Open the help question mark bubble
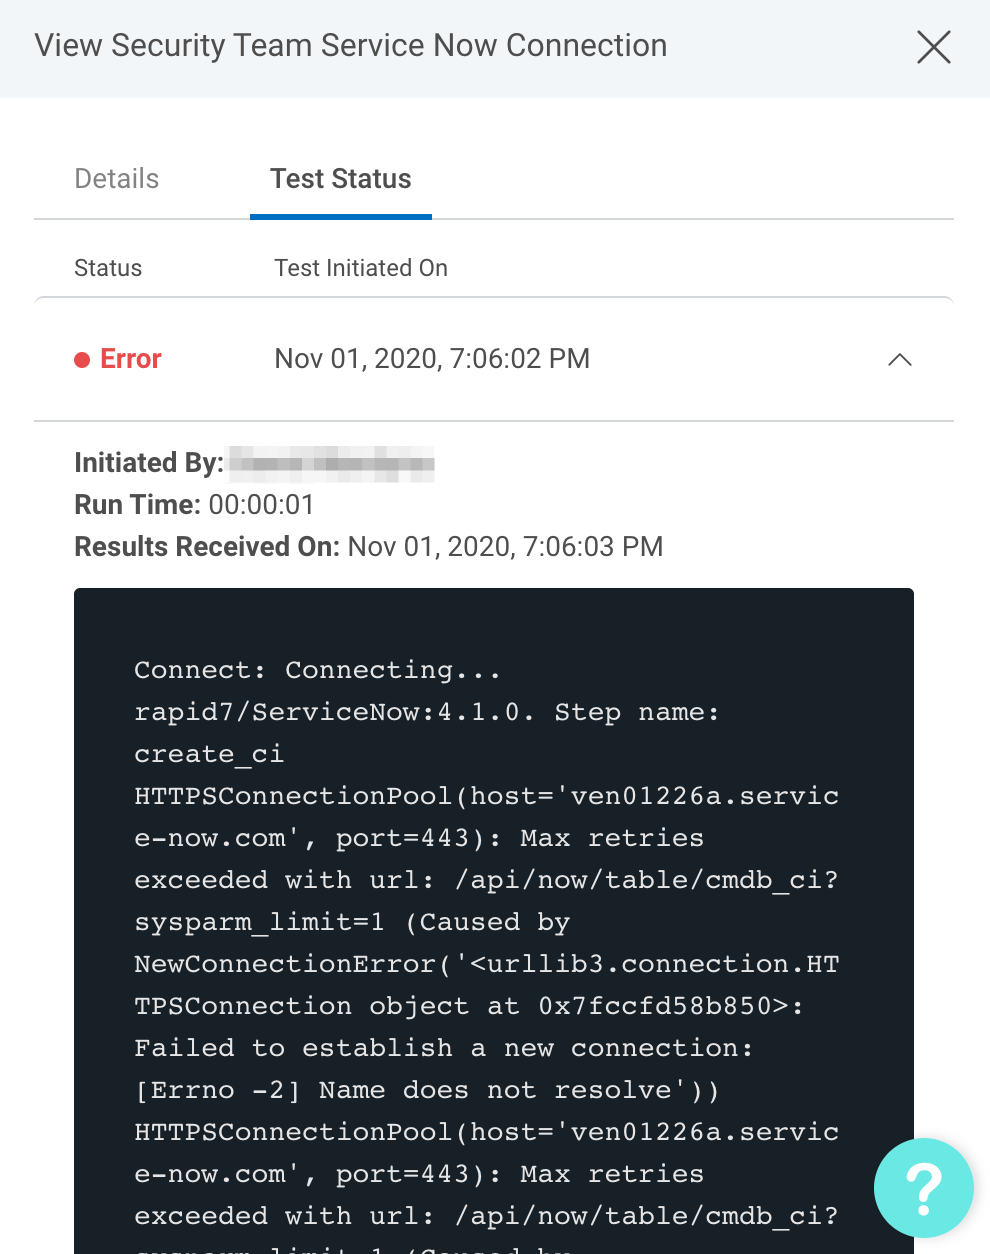990x1254 pixels. [x=923, y=1188]
